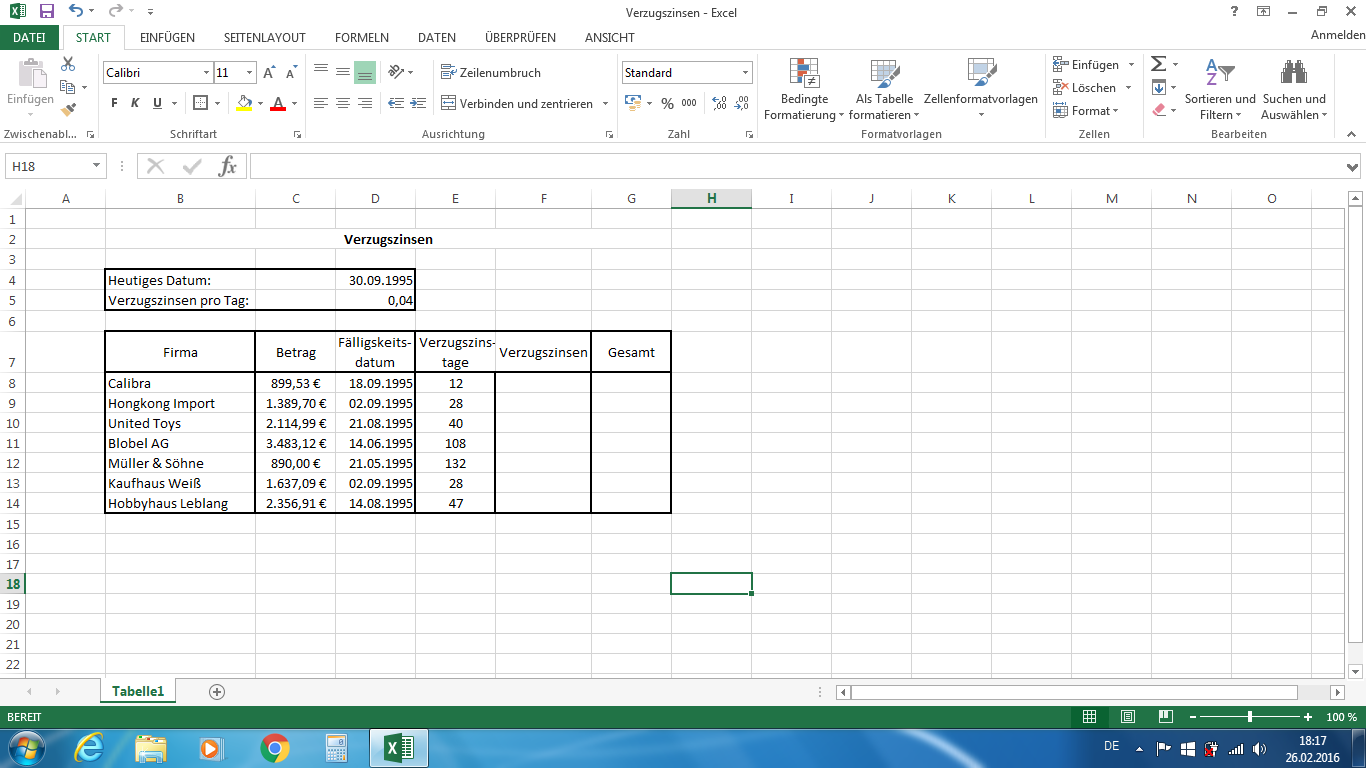Toggle bold formatting (F)

114,103
